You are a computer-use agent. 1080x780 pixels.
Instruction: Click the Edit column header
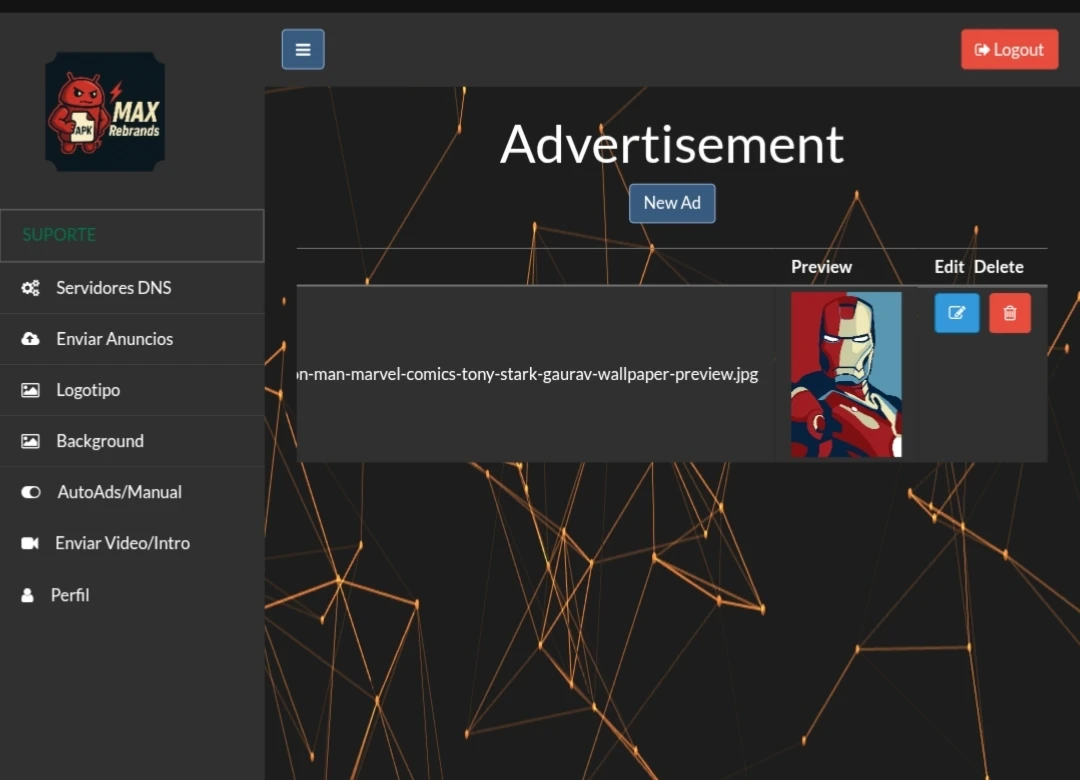949,267
